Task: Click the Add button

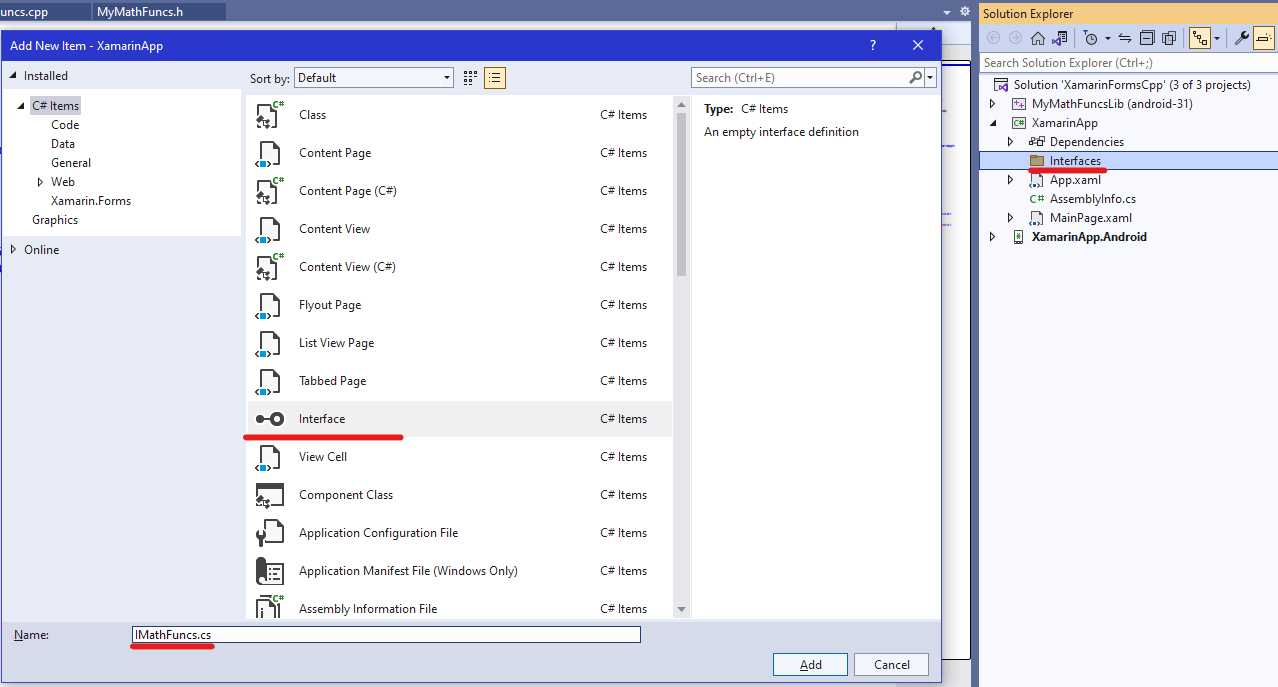Action: tap(809, 664)
